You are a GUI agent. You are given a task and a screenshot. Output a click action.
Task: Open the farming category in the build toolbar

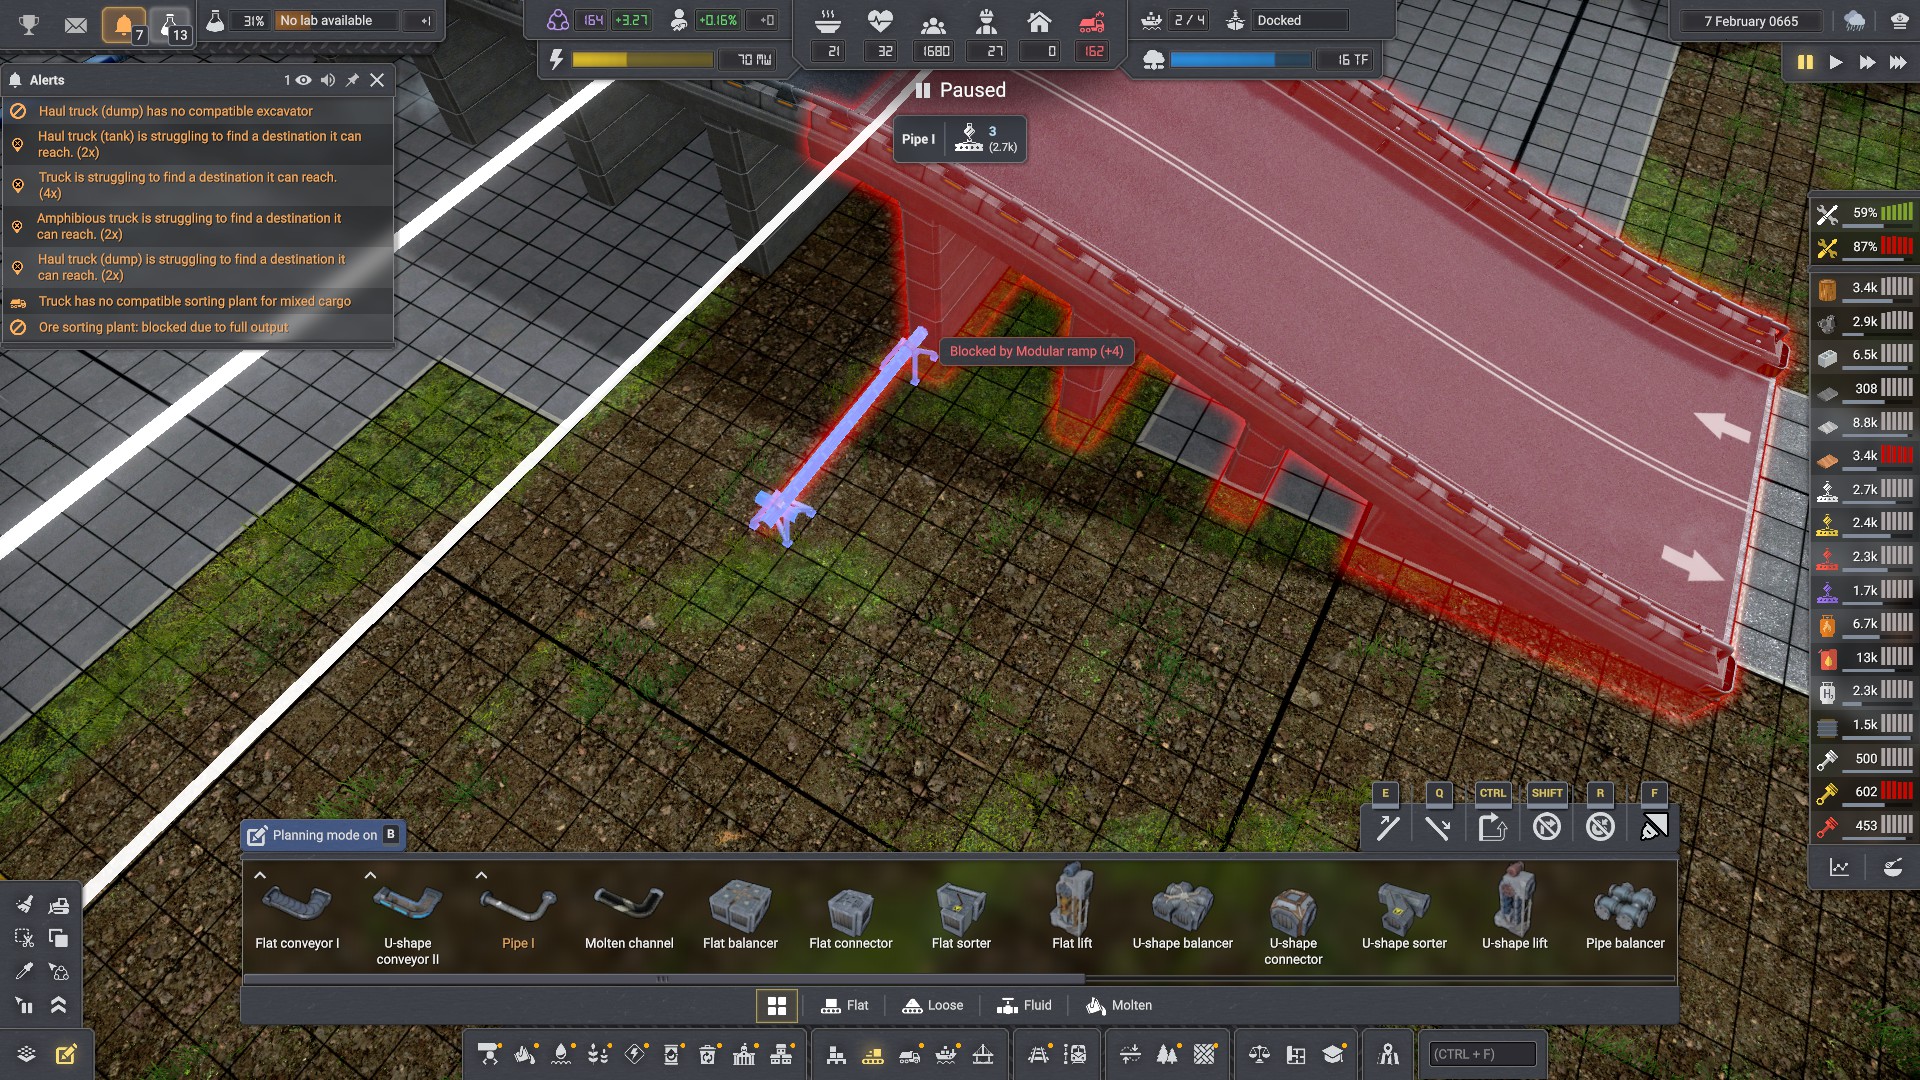click(598, 1054)
